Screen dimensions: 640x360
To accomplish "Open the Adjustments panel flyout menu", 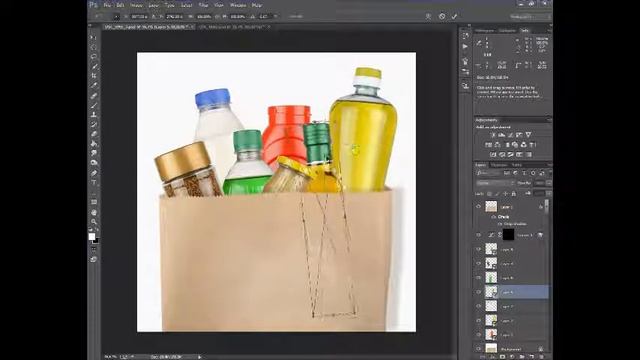I will 549,120.
